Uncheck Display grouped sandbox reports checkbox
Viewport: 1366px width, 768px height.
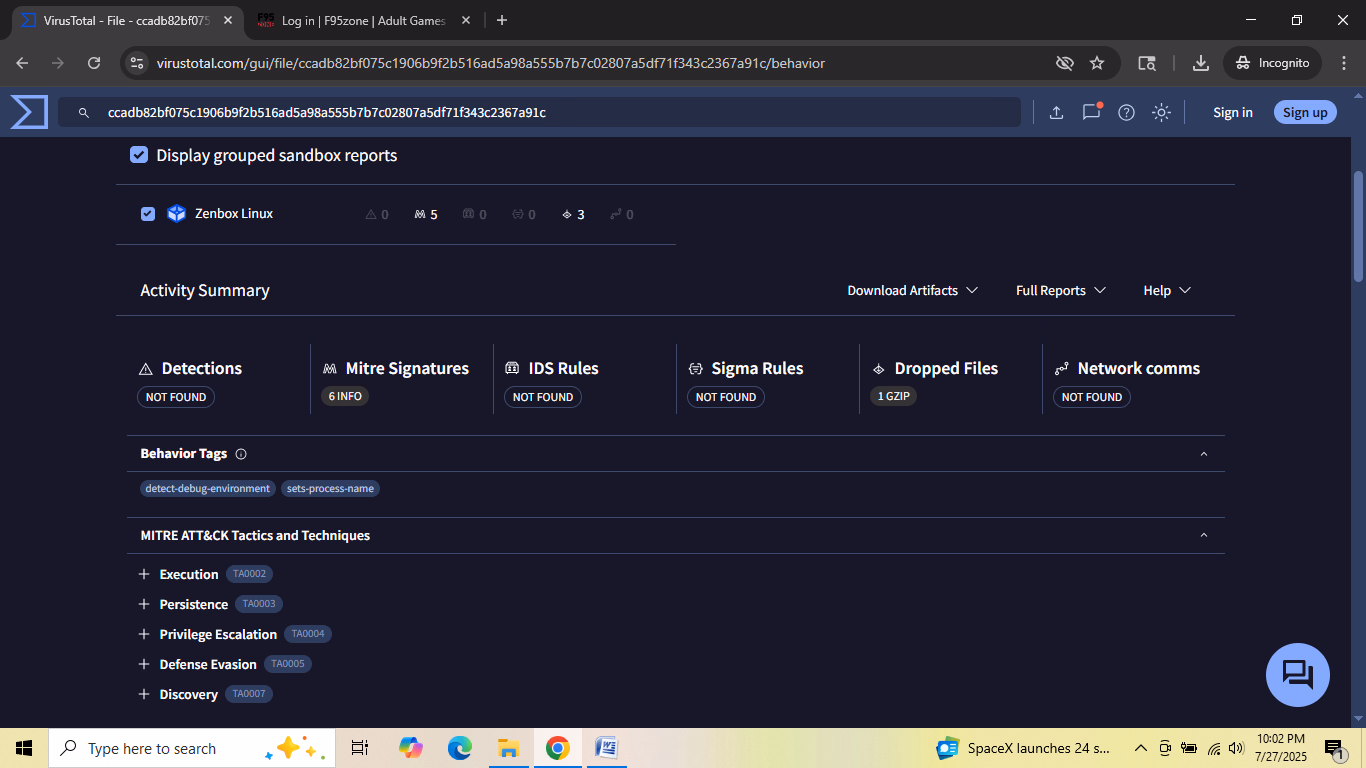pos(139,155)
